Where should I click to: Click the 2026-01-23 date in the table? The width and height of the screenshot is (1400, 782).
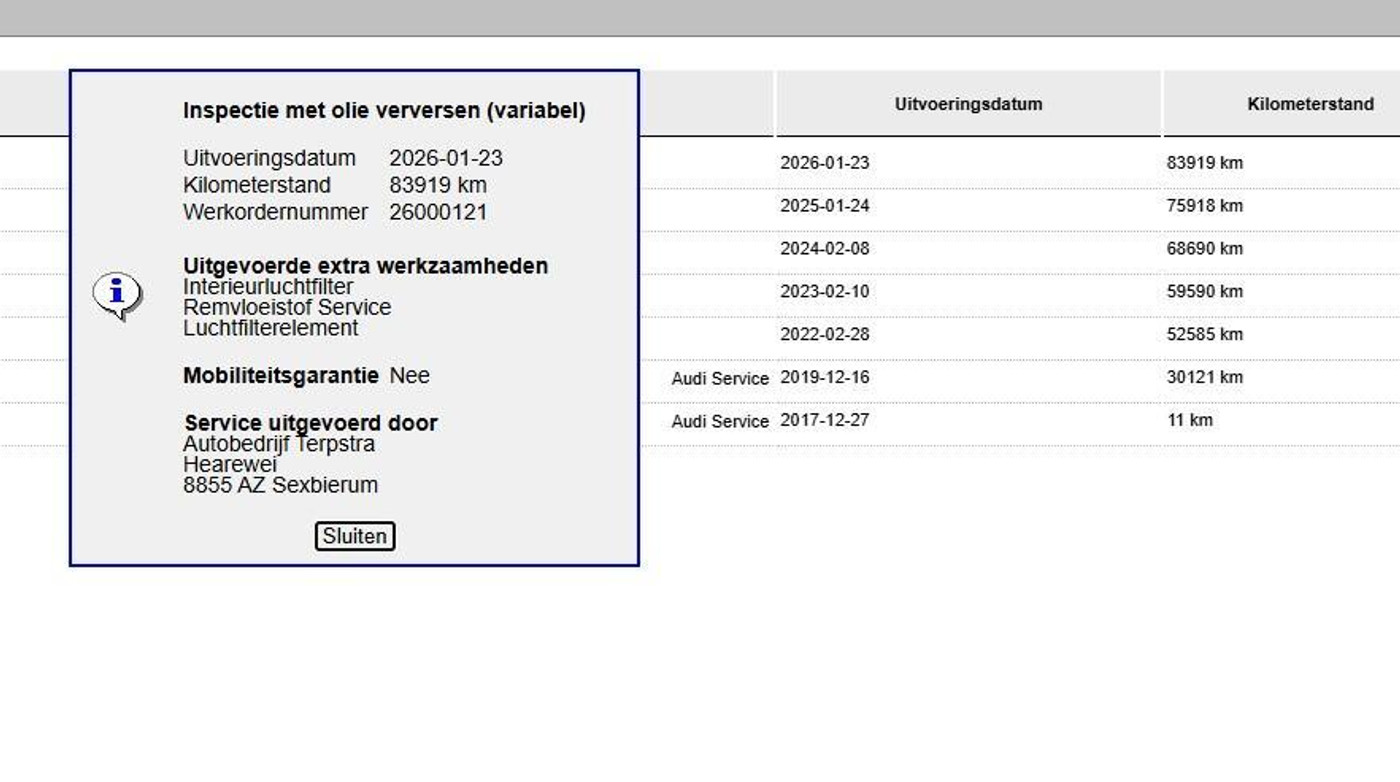(825, 163)
